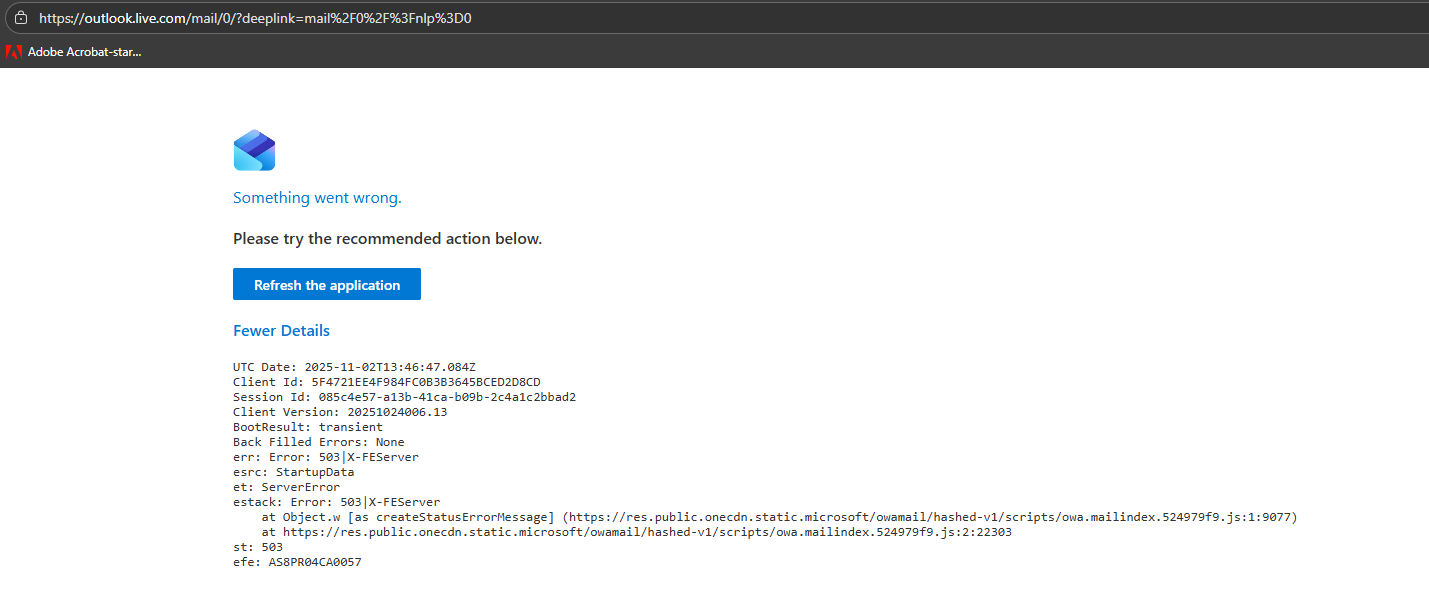Click 'Back Filled Errors: None' line
This screenshot has height=600, width=1429.
pos(318,442)
